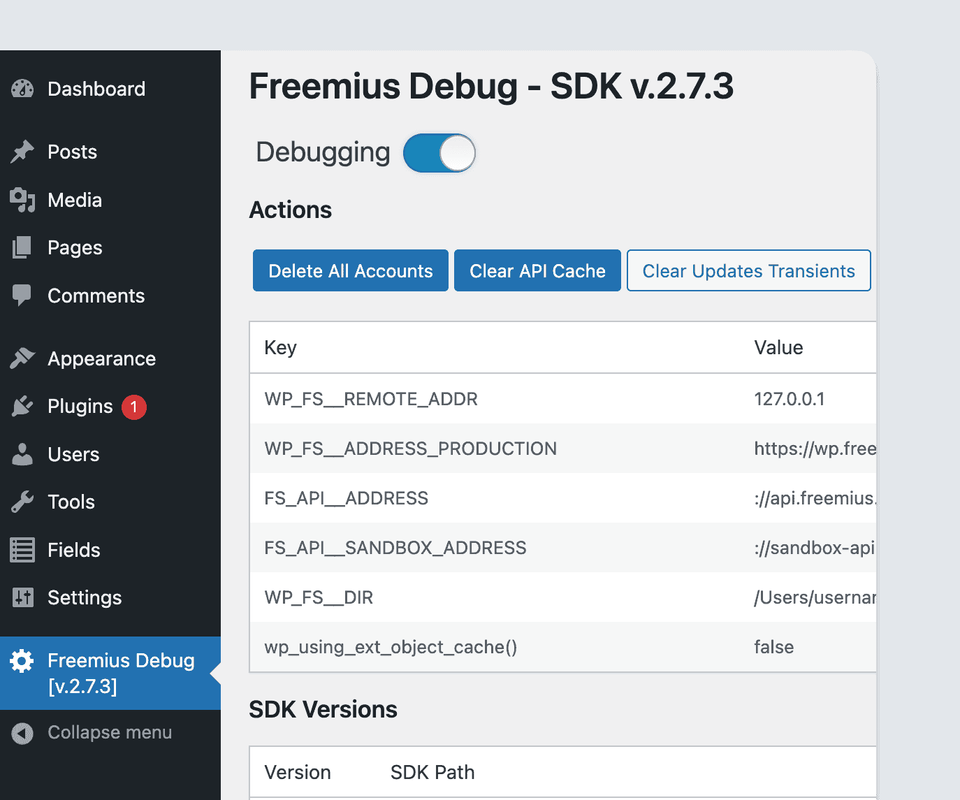960x800 pixels.
Task: Click the Dashboard gauge icon
Action: point(22,89)
